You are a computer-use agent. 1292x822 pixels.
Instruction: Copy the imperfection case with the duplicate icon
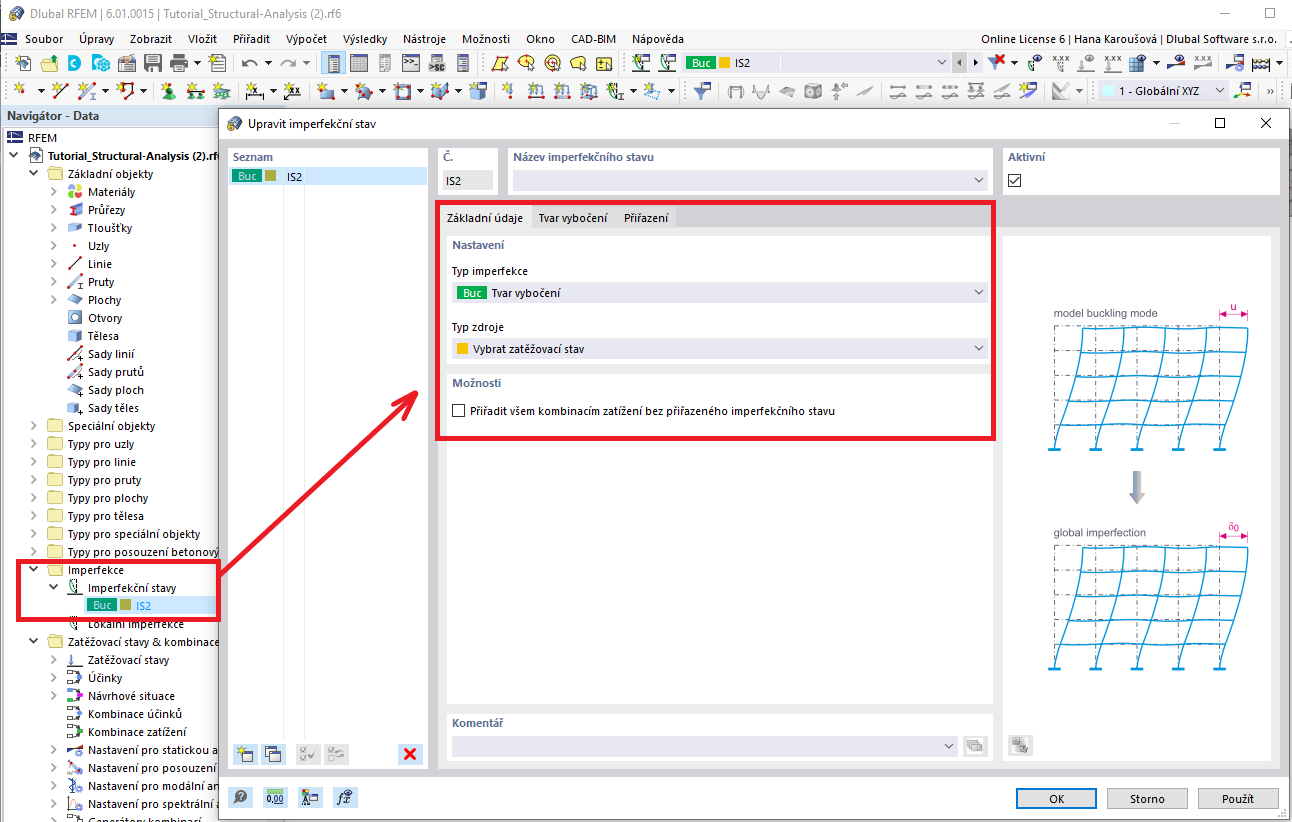[x=272, y=754]
